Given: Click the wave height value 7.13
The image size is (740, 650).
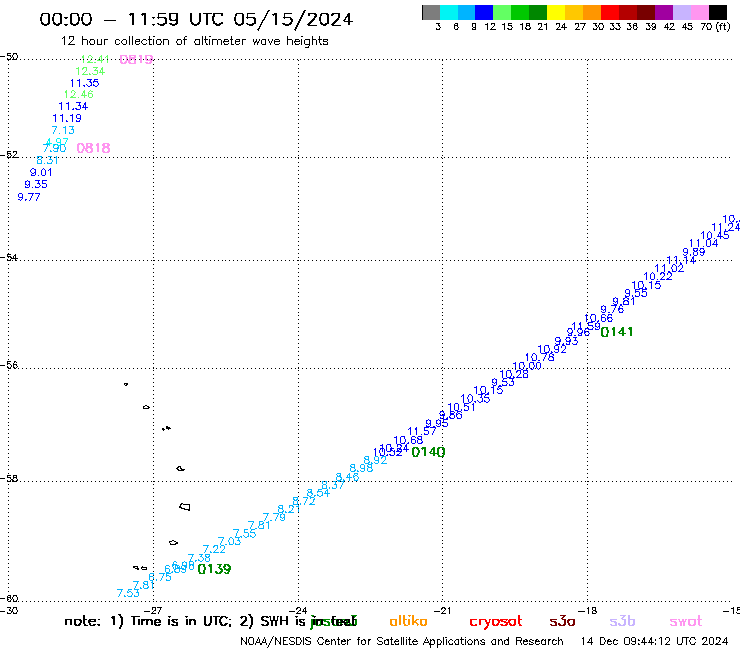Looking at the screenshot, I should [x=63, y=130].
